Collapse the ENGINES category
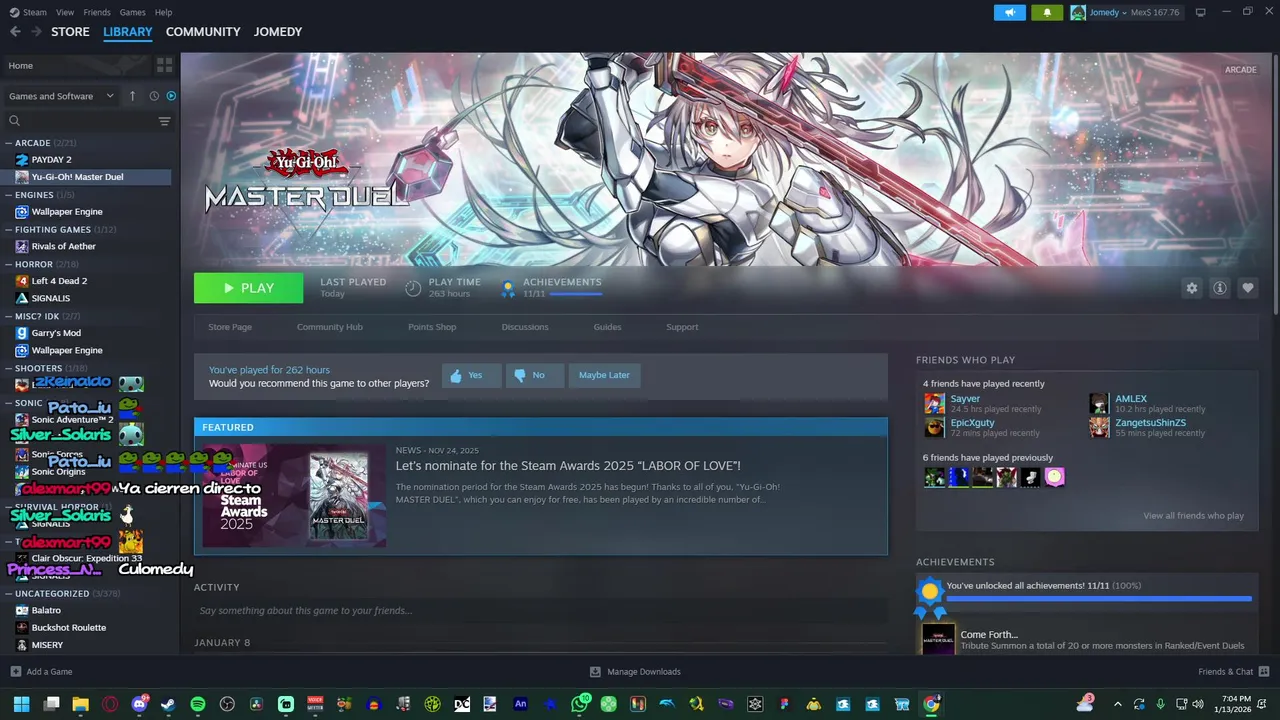The image size is (1280, 720). pos(8,195)
